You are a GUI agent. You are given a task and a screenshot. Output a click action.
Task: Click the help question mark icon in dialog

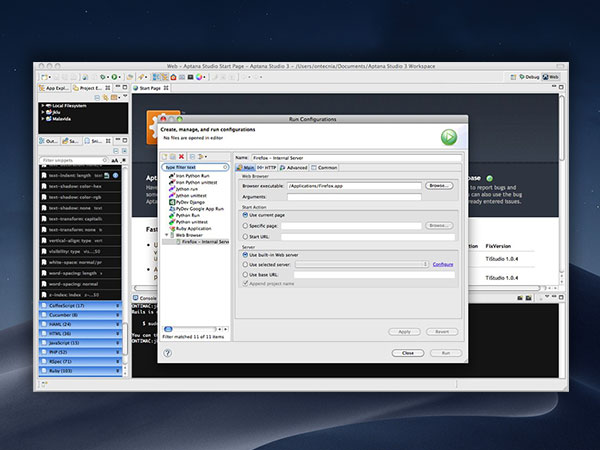168,353
